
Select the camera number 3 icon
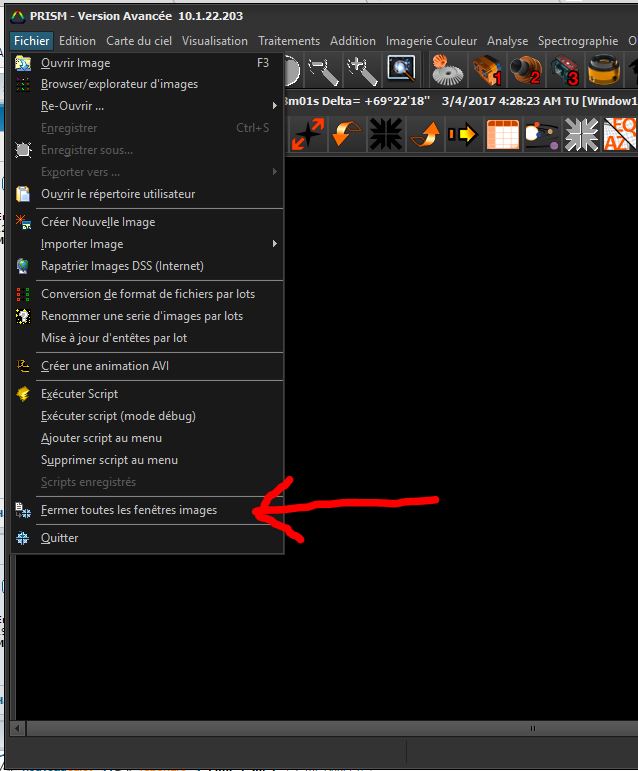(565, 70)
